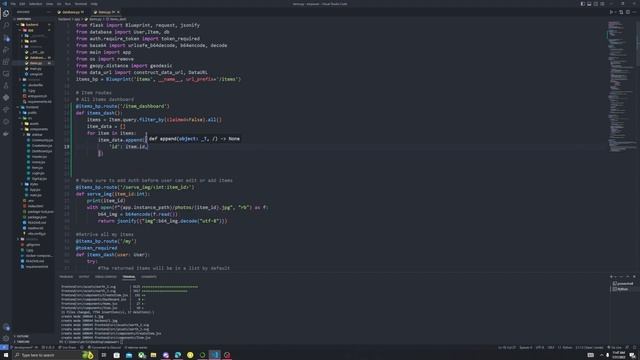Viewport: 640px width, 360px height.
Task: Click the red circle app in taskbar
Action: point(227,355)
